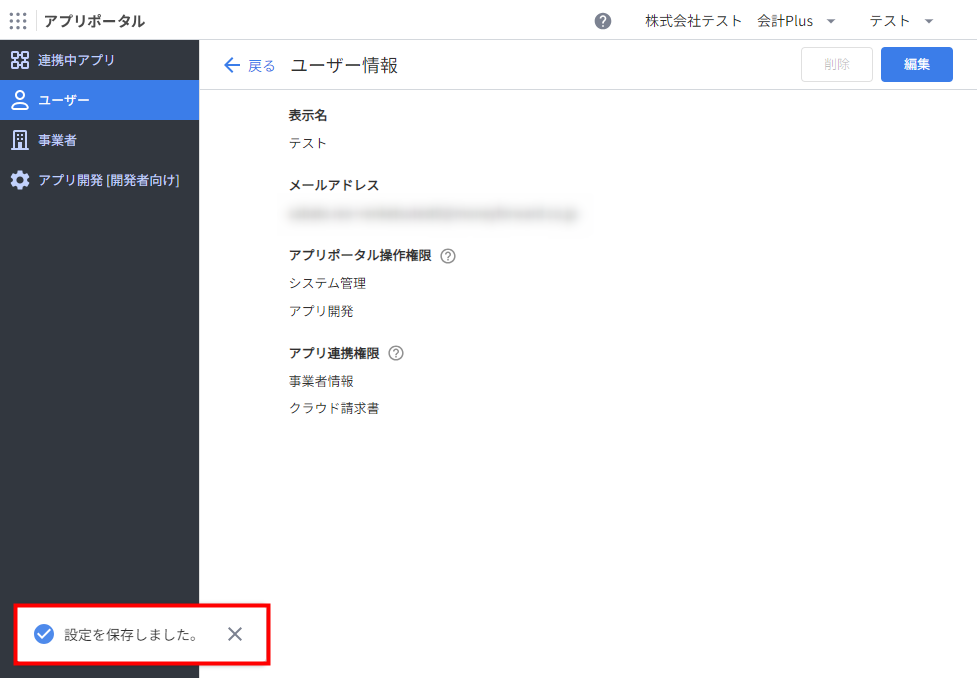Go to ユーザー in the sidebar
This screenshot has width=977, height=678.
[99, 100]
